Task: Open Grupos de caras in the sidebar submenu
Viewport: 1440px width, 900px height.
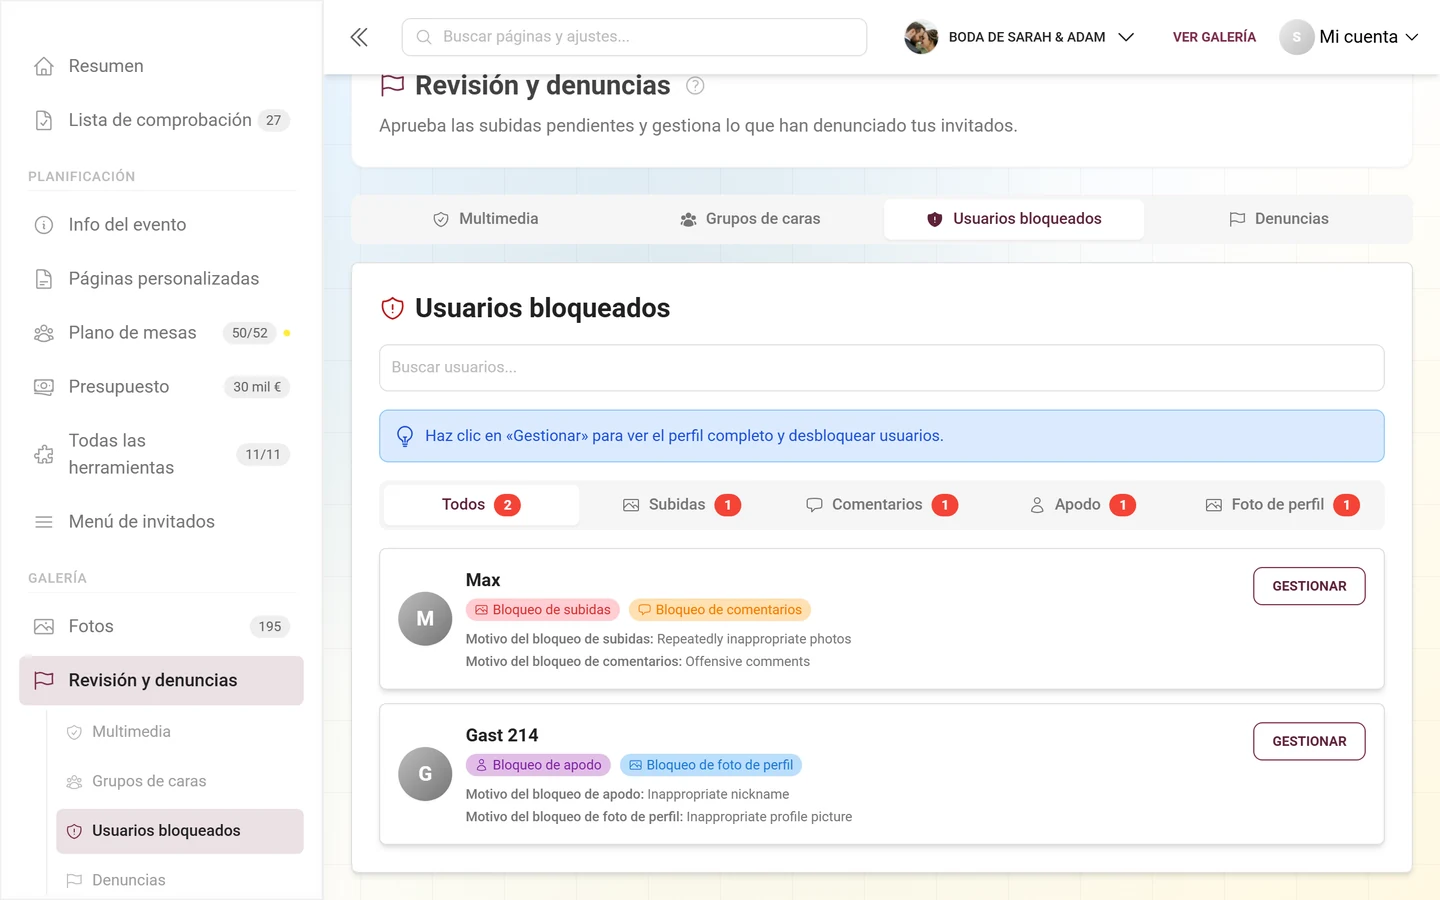Action: click(180, 781)
